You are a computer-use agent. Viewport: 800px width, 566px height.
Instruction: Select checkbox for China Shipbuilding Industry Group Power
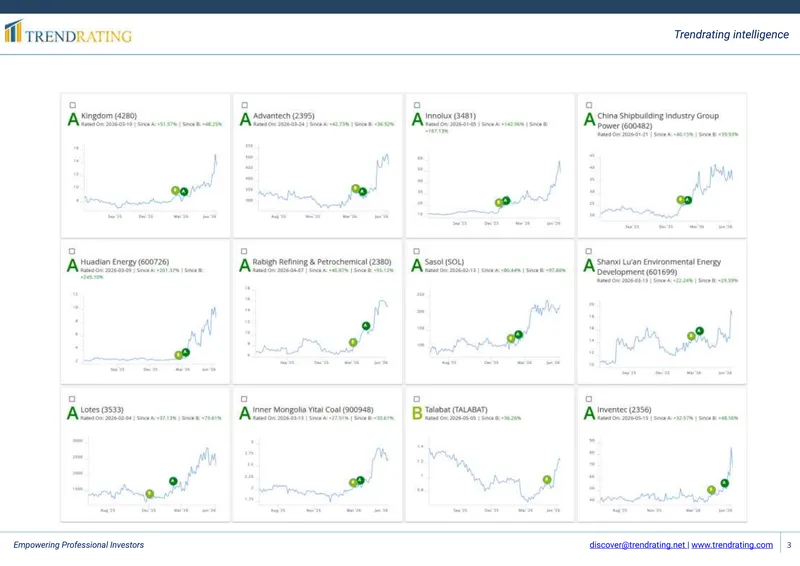pyautogui.click(x=589, y=105)
